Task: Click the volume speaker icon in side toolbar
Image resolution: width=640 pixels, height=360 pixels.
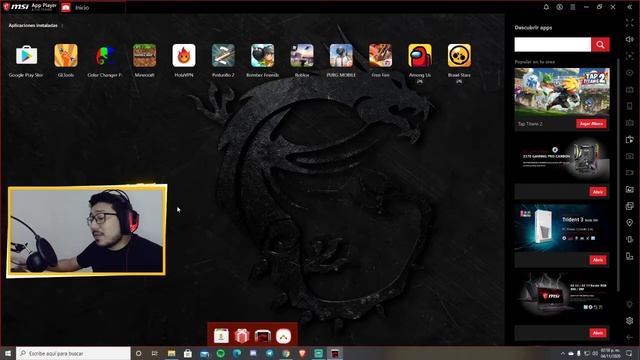Action: pyautogui.click(x=630, y=39)
